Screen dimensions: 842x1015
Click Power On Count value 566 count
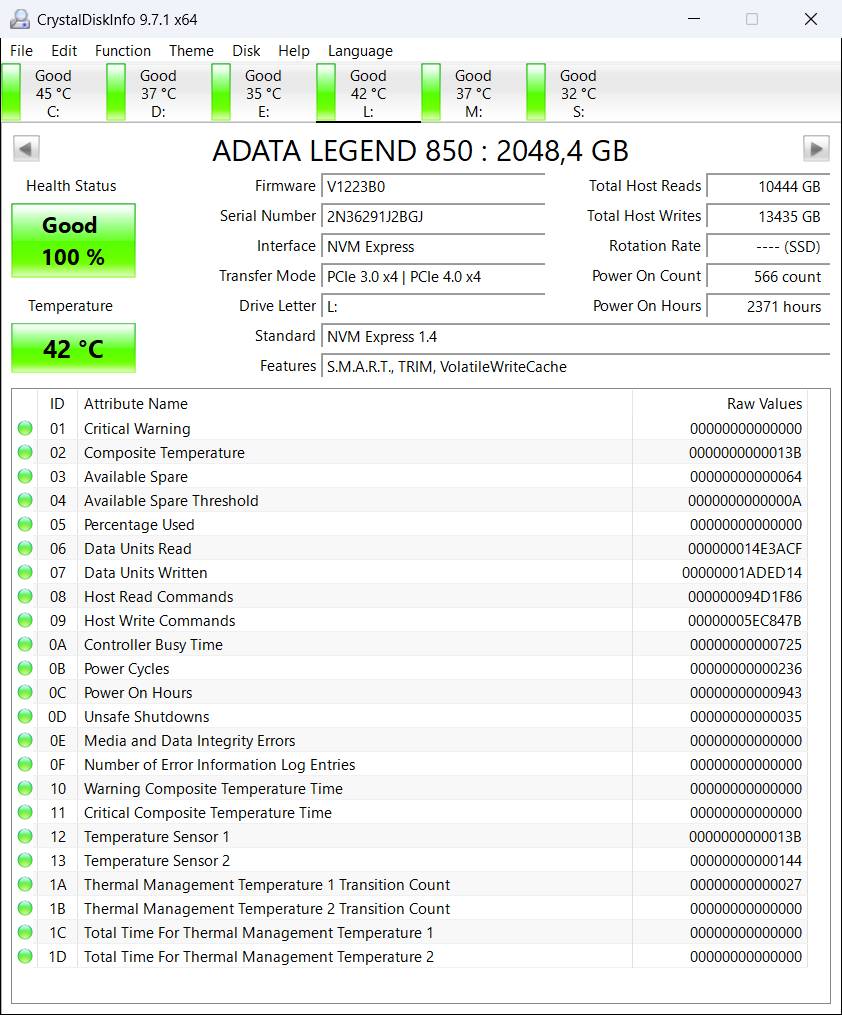point(768,277)
